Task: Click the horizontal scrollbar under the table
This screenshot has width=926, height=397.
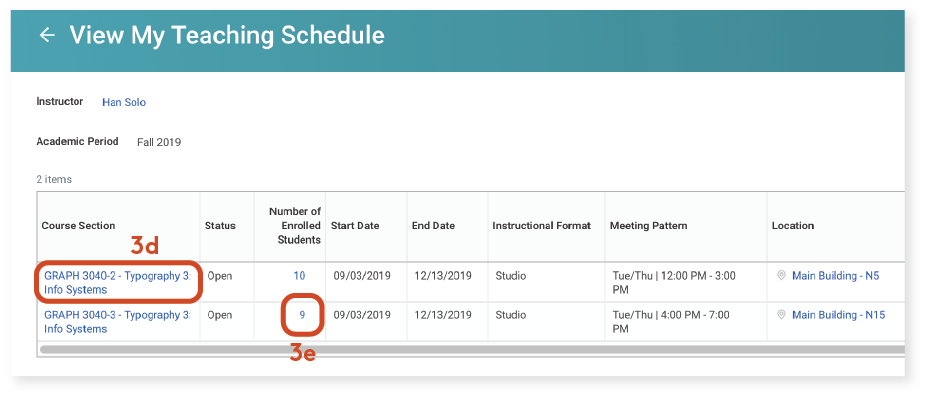Action: pyautogui.click(x=471, y=350)
